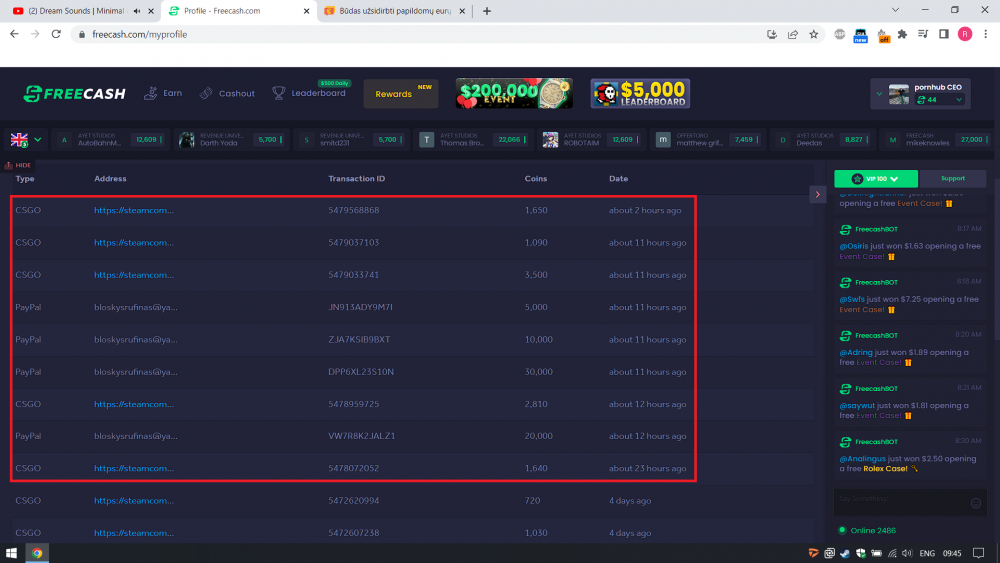Screen dimensions: 1000x563
Task: Click the address bar URL
Action: [140, 34]
